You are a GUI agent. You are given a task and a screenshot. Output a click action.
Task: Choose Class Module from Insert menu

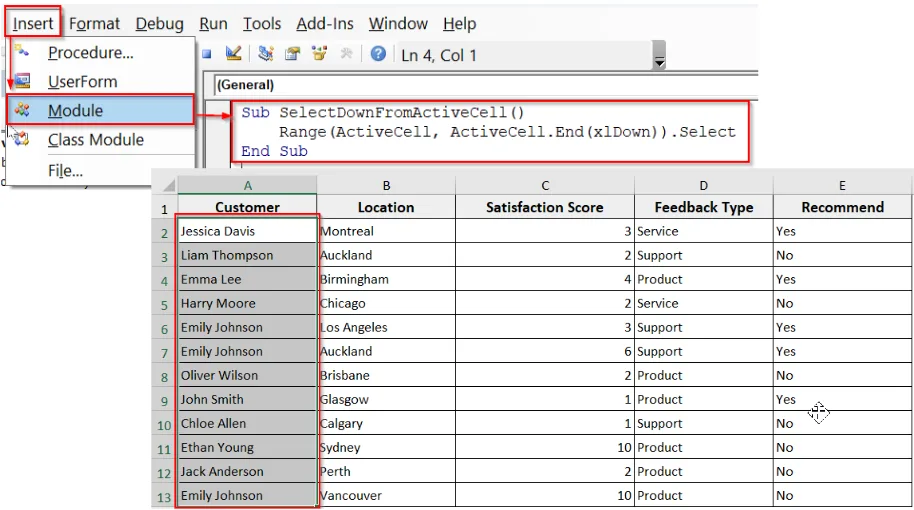coord(100,140)
